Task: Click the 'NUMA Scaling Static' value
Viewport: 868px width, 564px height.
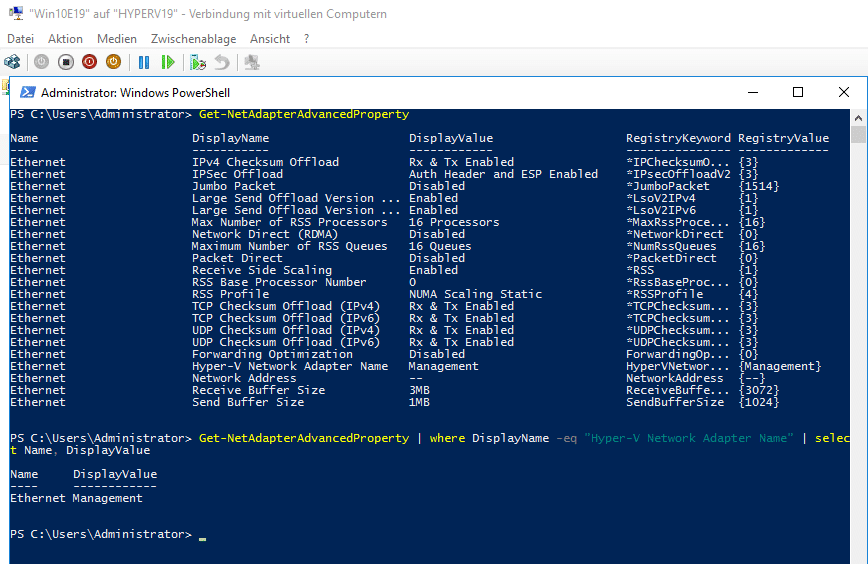Action: (x=475, y=294)
